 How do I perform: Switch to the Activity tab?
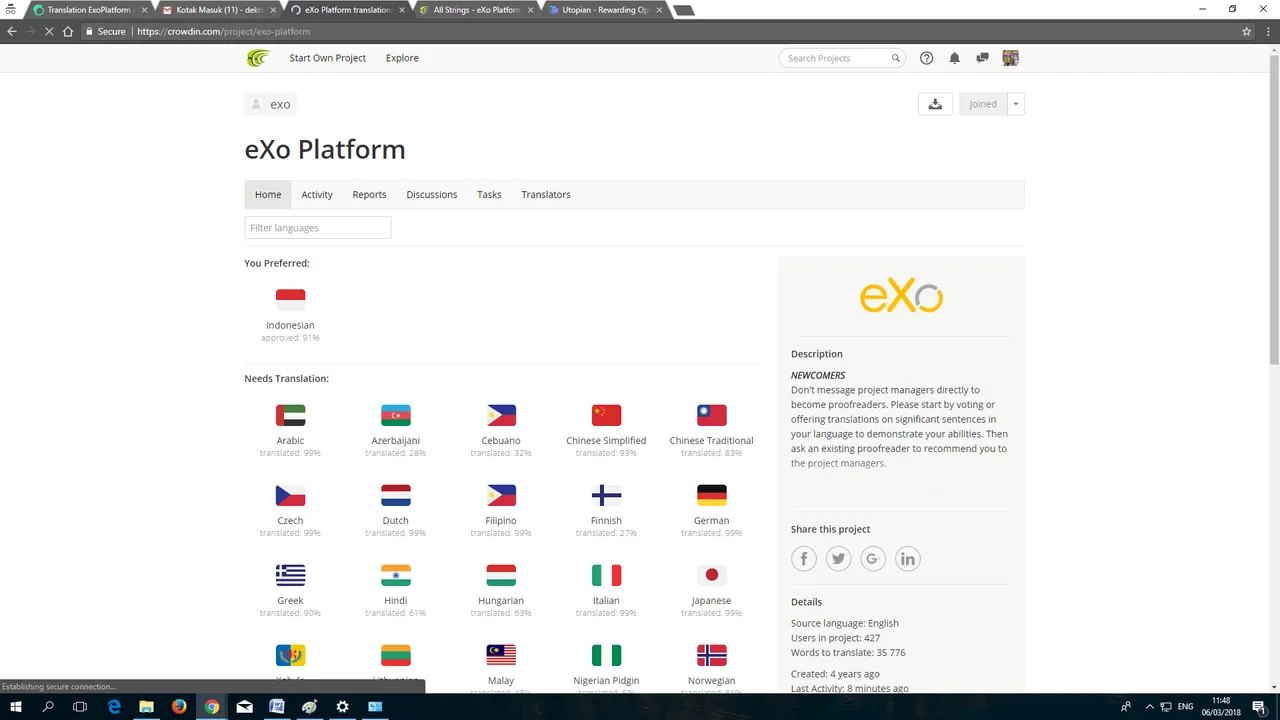pyautogui.click(x=317, y=194)
